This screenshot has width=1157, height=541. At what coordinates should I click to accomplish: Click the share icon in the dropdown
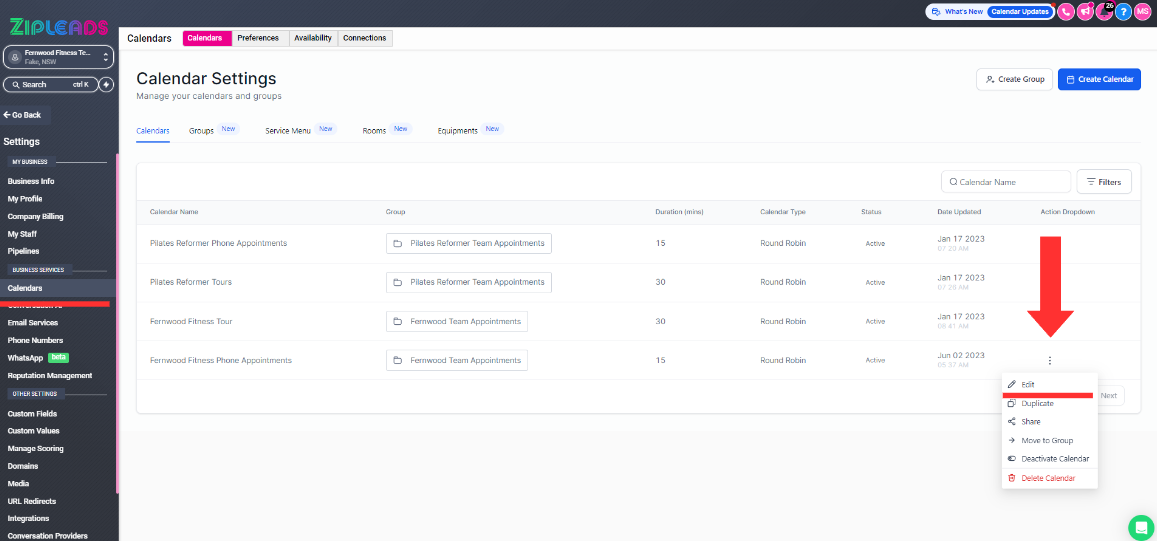(1012, 421)
